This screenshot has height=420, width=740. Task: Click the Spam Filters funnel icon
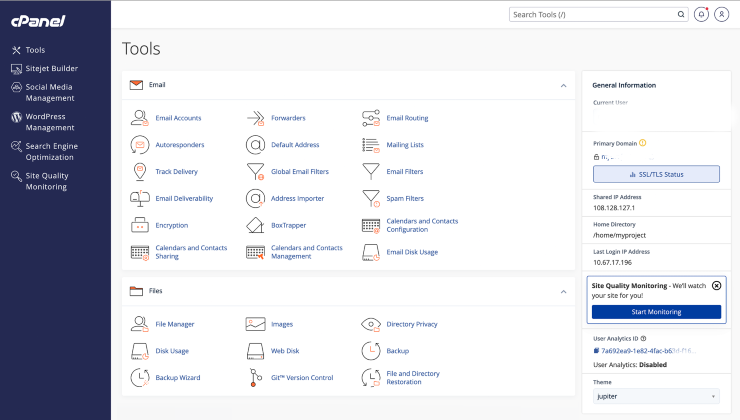pyautogui.click(x=370, y=198)
